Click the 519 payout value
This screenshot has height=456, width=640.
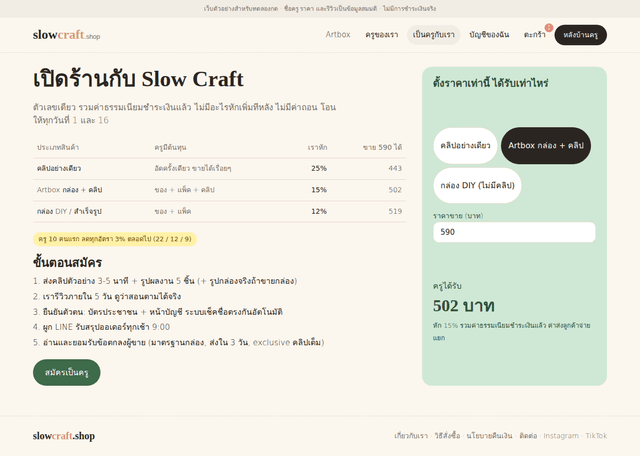(x=395, y=211)
